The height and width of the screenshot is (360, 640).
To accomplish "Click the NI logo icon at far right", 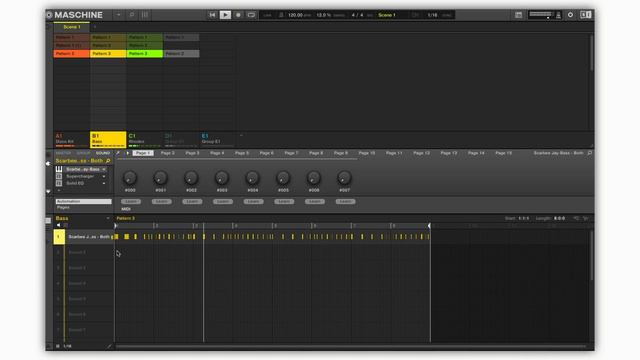I will pos(586,15).
